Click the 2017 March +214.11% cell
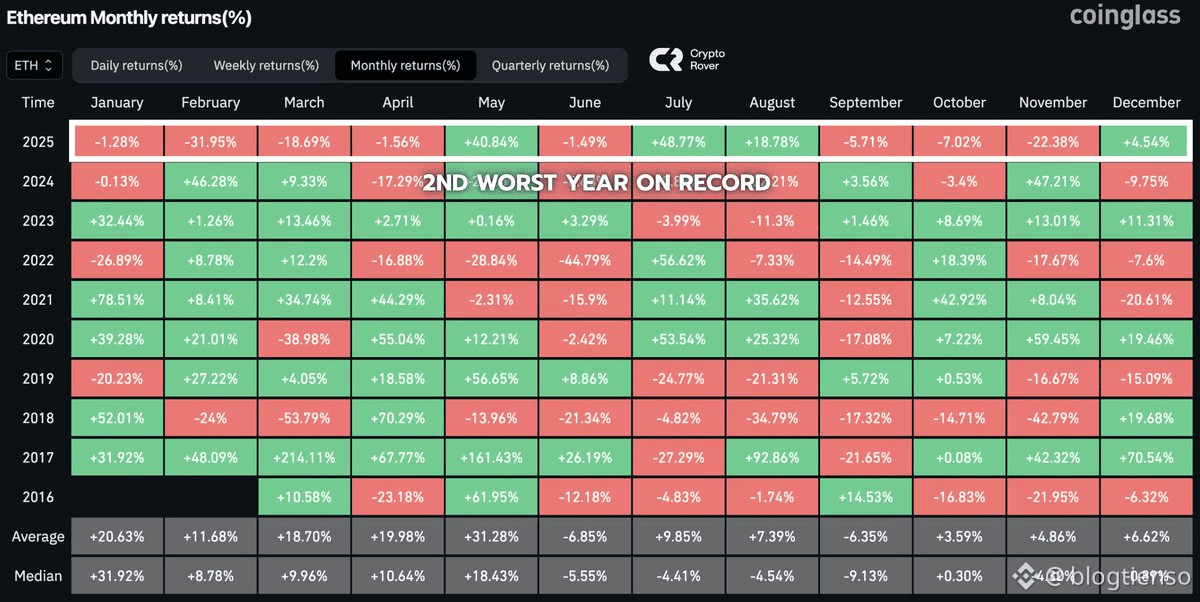This screenshot has width=1200, height=602. 304,457
